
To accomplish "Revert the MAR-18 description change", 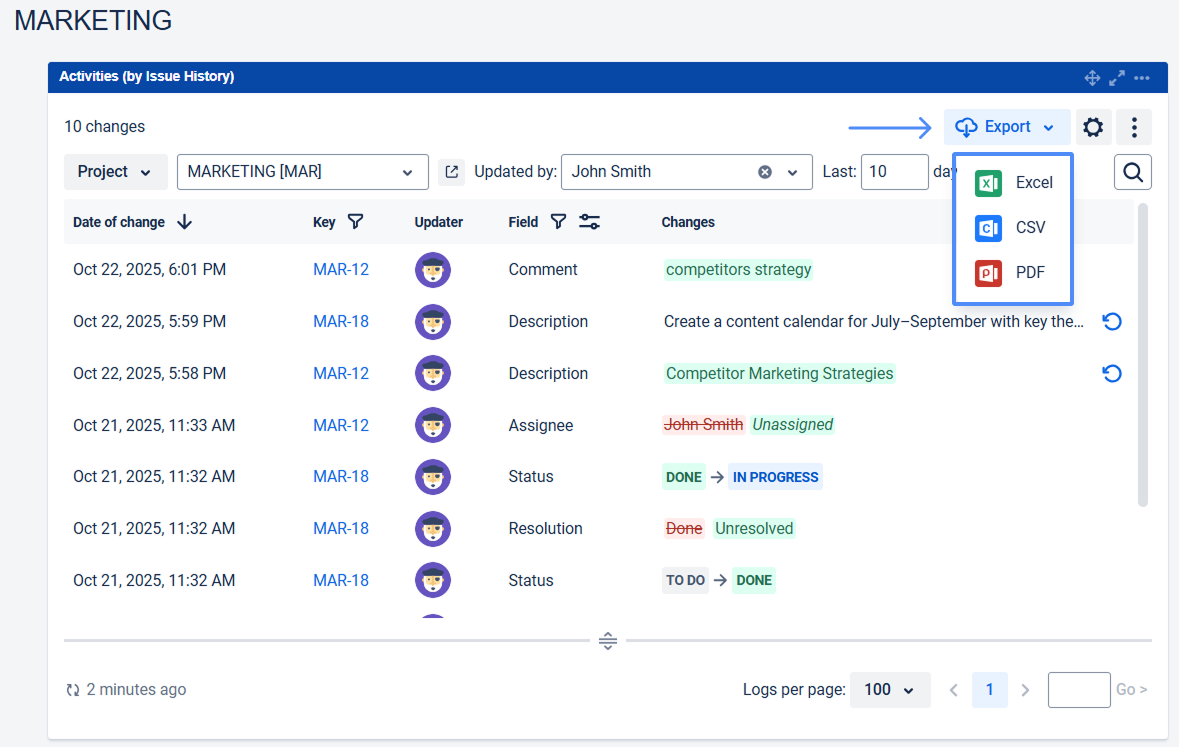I will 1111,322.
